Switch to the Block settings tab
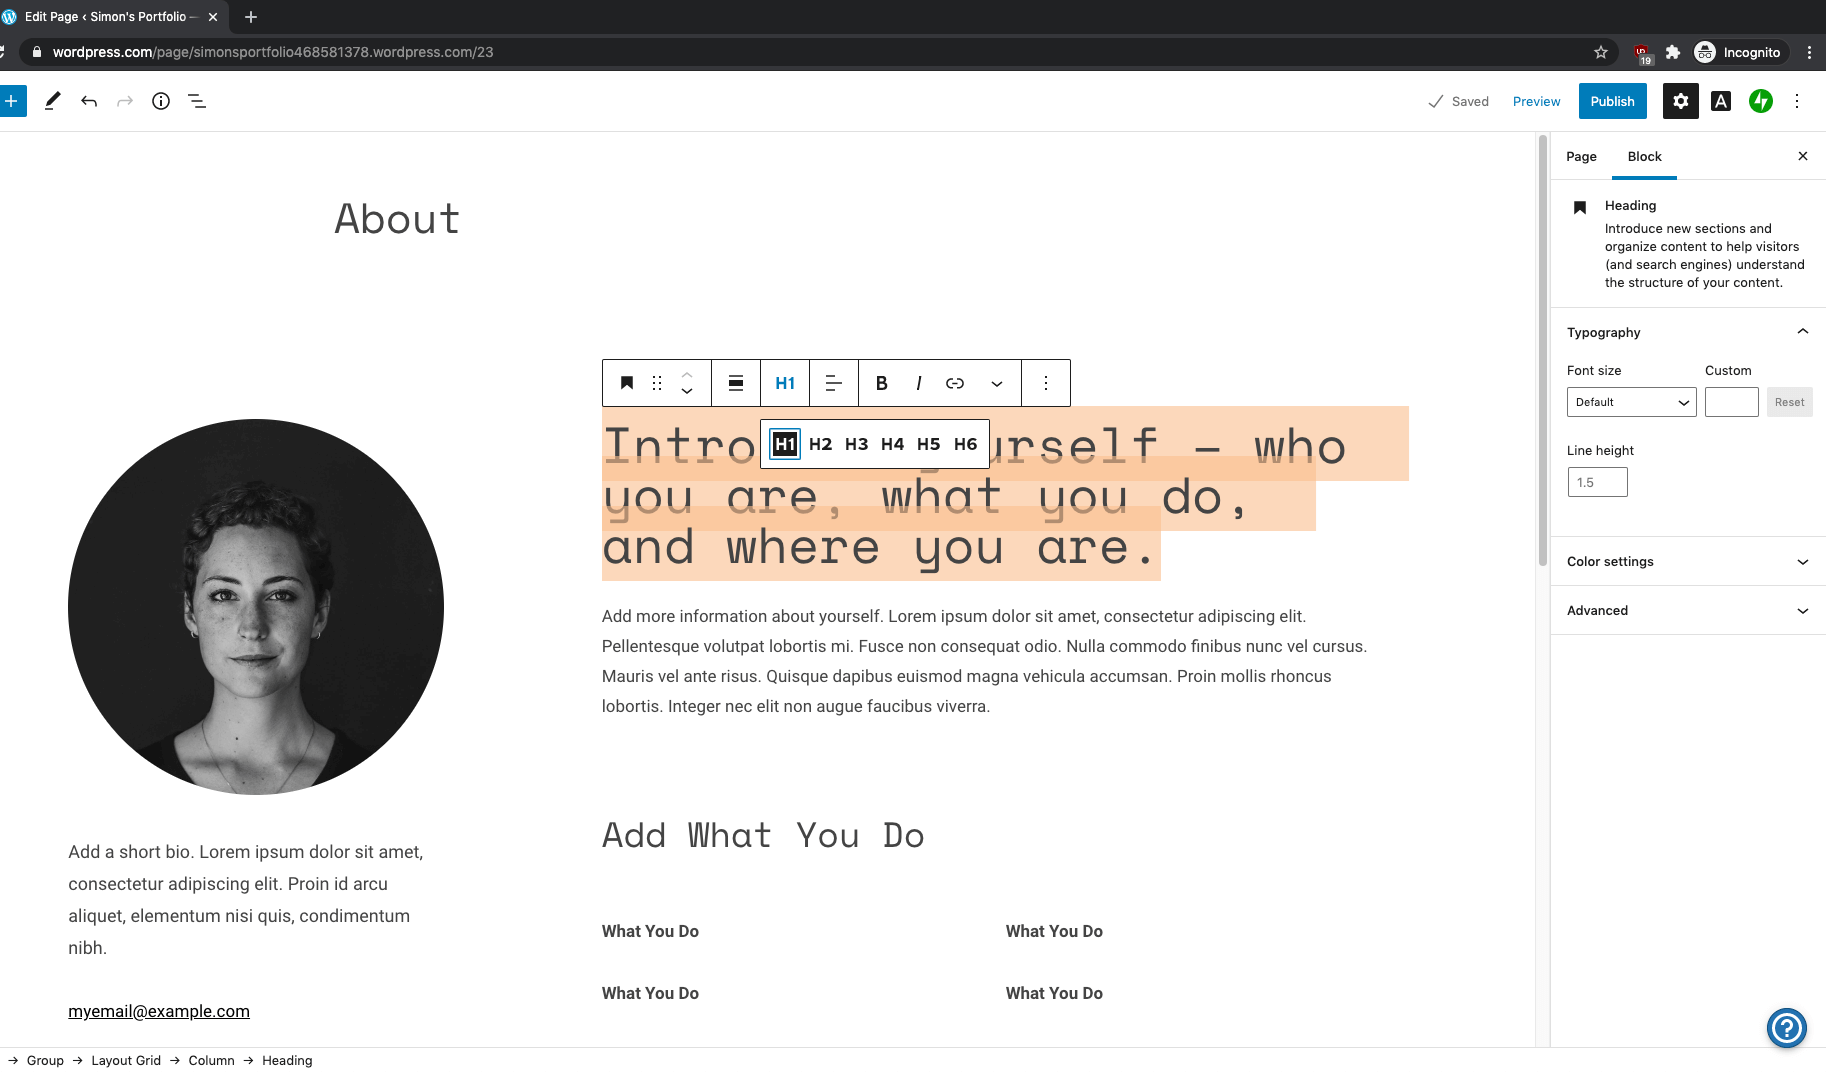This screenshot has width=1826, height=1072. [1644, 156]
